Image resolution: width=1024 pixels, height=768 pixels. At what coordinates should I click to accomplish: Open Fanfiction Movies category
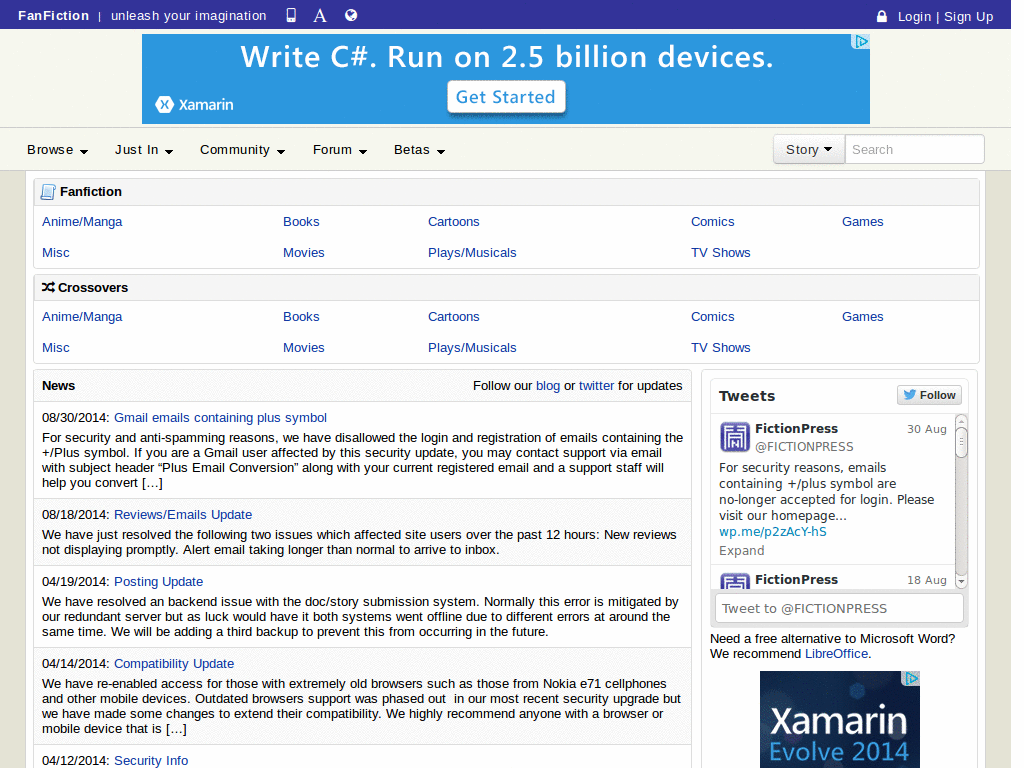point(304,252)
